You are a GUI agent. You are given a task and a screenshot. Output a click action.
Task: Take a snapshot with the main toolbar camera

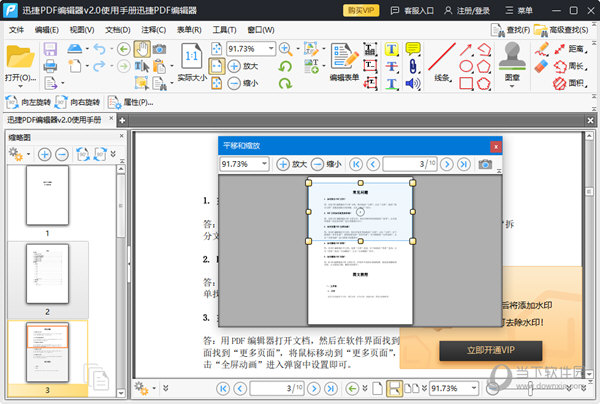click(x=159, y=49)
